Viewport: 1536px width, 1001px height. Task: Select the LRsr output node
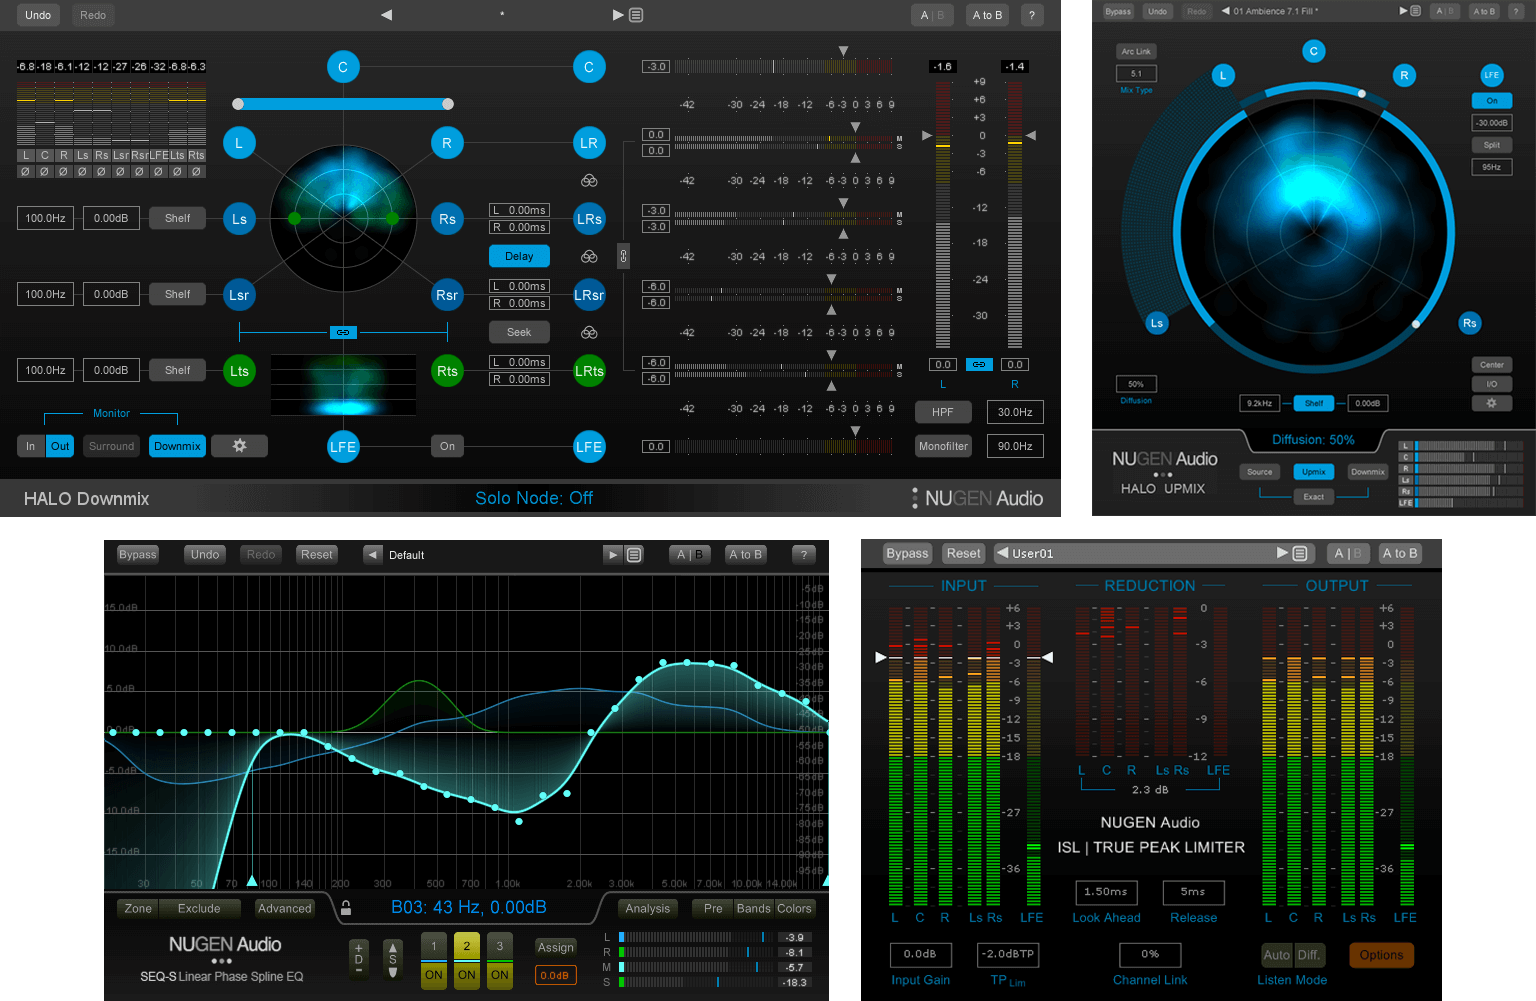pyautogui.click(x=589, y=295)
